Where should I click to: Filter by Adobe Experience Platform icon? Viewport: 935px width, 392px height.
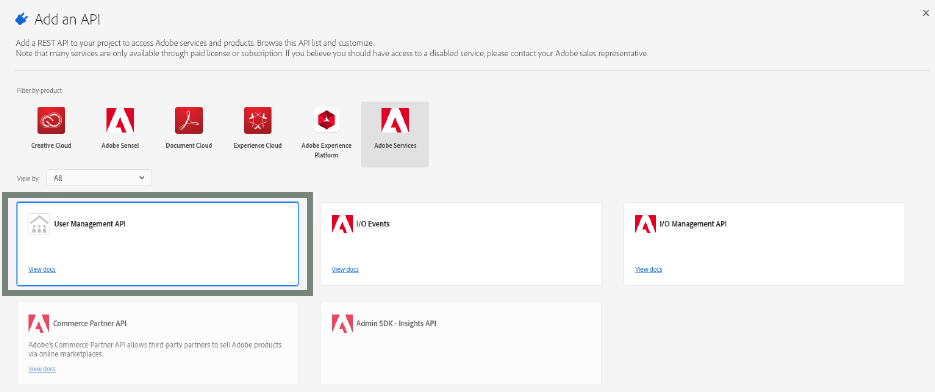[326, 121]
